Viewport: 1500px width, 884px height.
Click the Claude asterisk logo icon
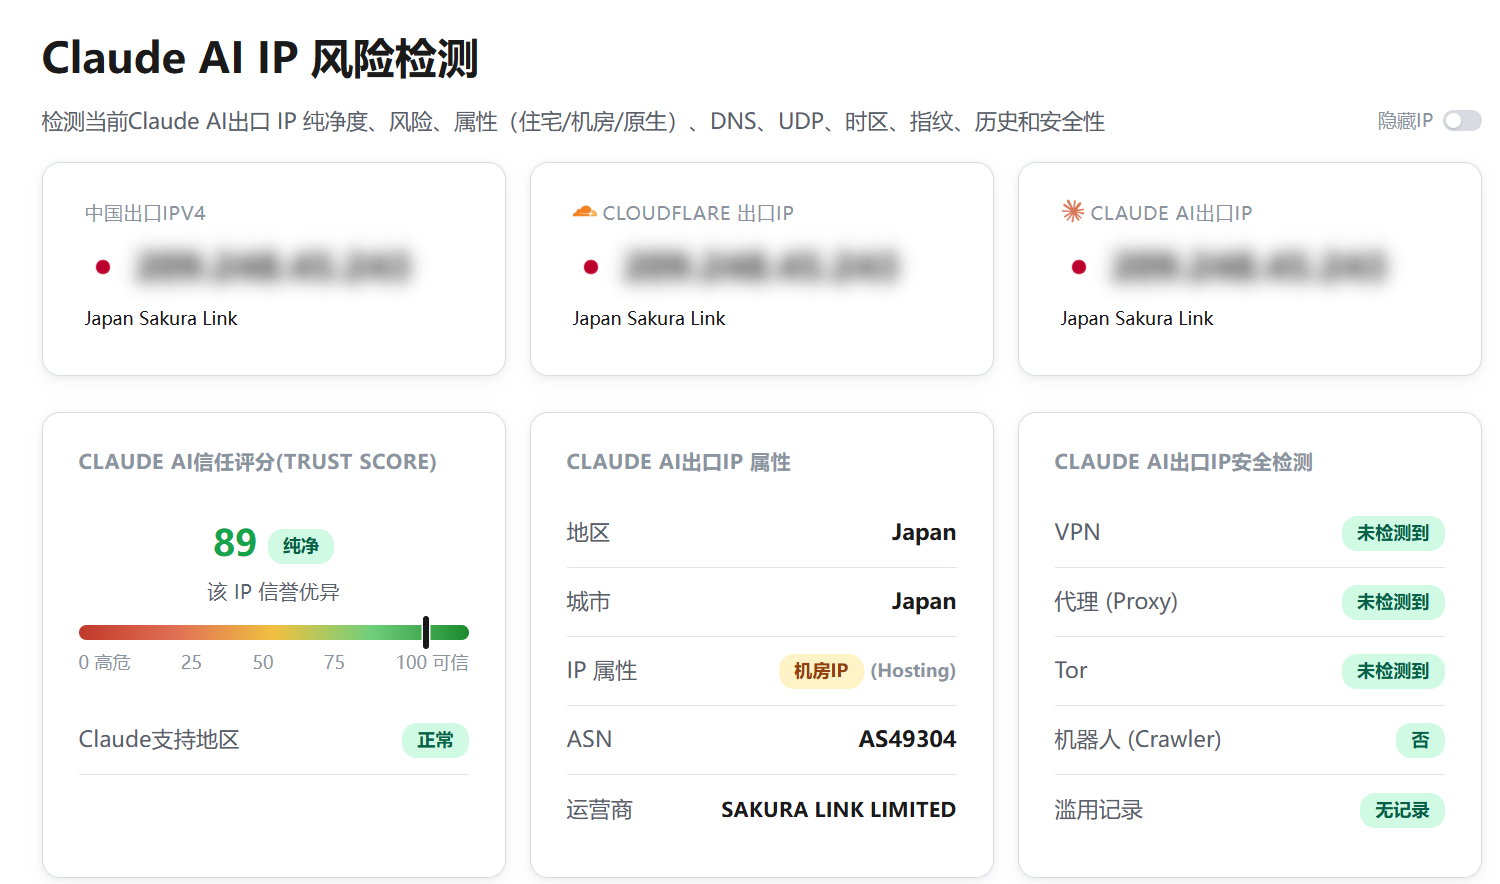tap(1072, 211)
